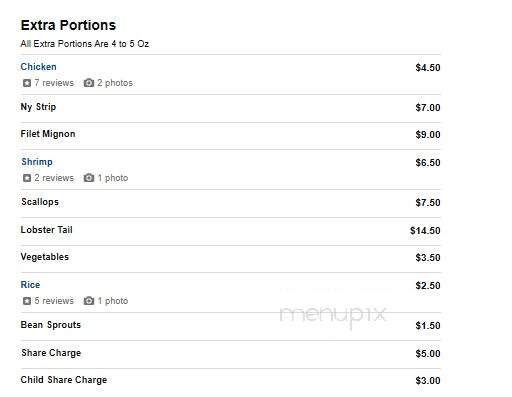The image size is (512, 397).
Task: Select the Lobster Tail menu row
Action: pos(230,231)
